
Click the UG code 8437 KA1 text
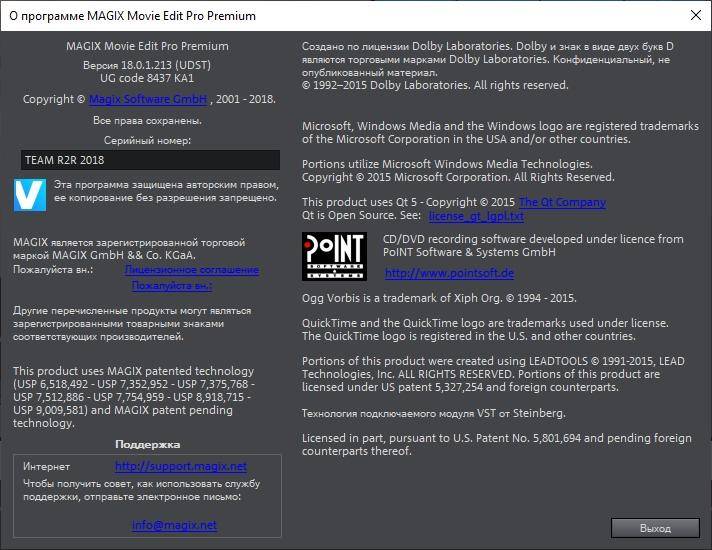coord(147,78)
